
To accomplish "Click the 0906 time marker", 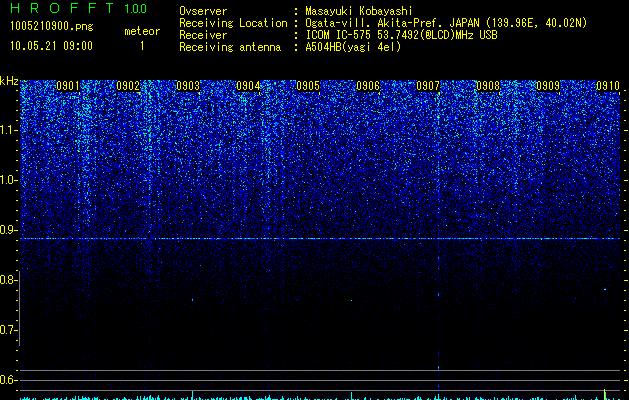I will (368, 86).
